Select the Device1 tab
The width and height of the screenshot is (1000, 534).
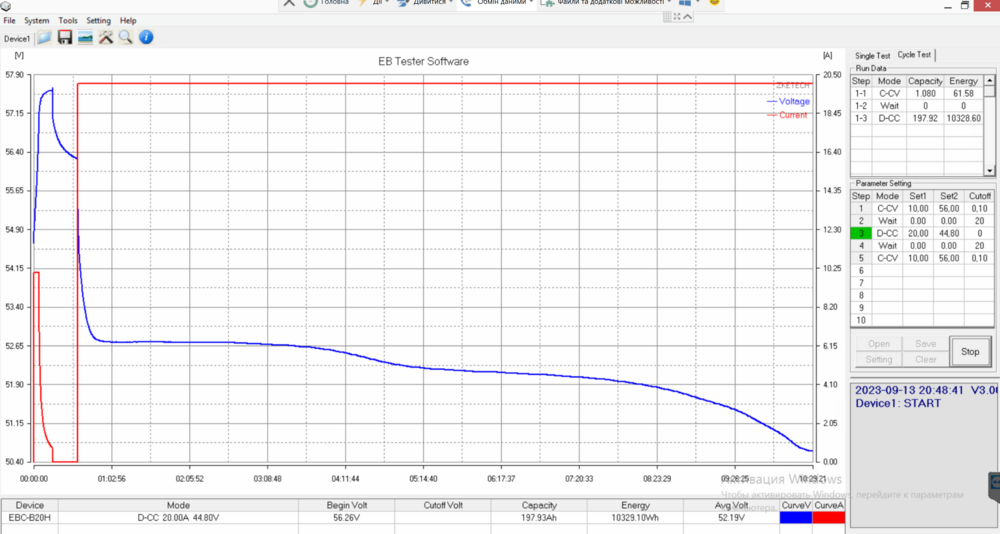click(x=17, y=39)
